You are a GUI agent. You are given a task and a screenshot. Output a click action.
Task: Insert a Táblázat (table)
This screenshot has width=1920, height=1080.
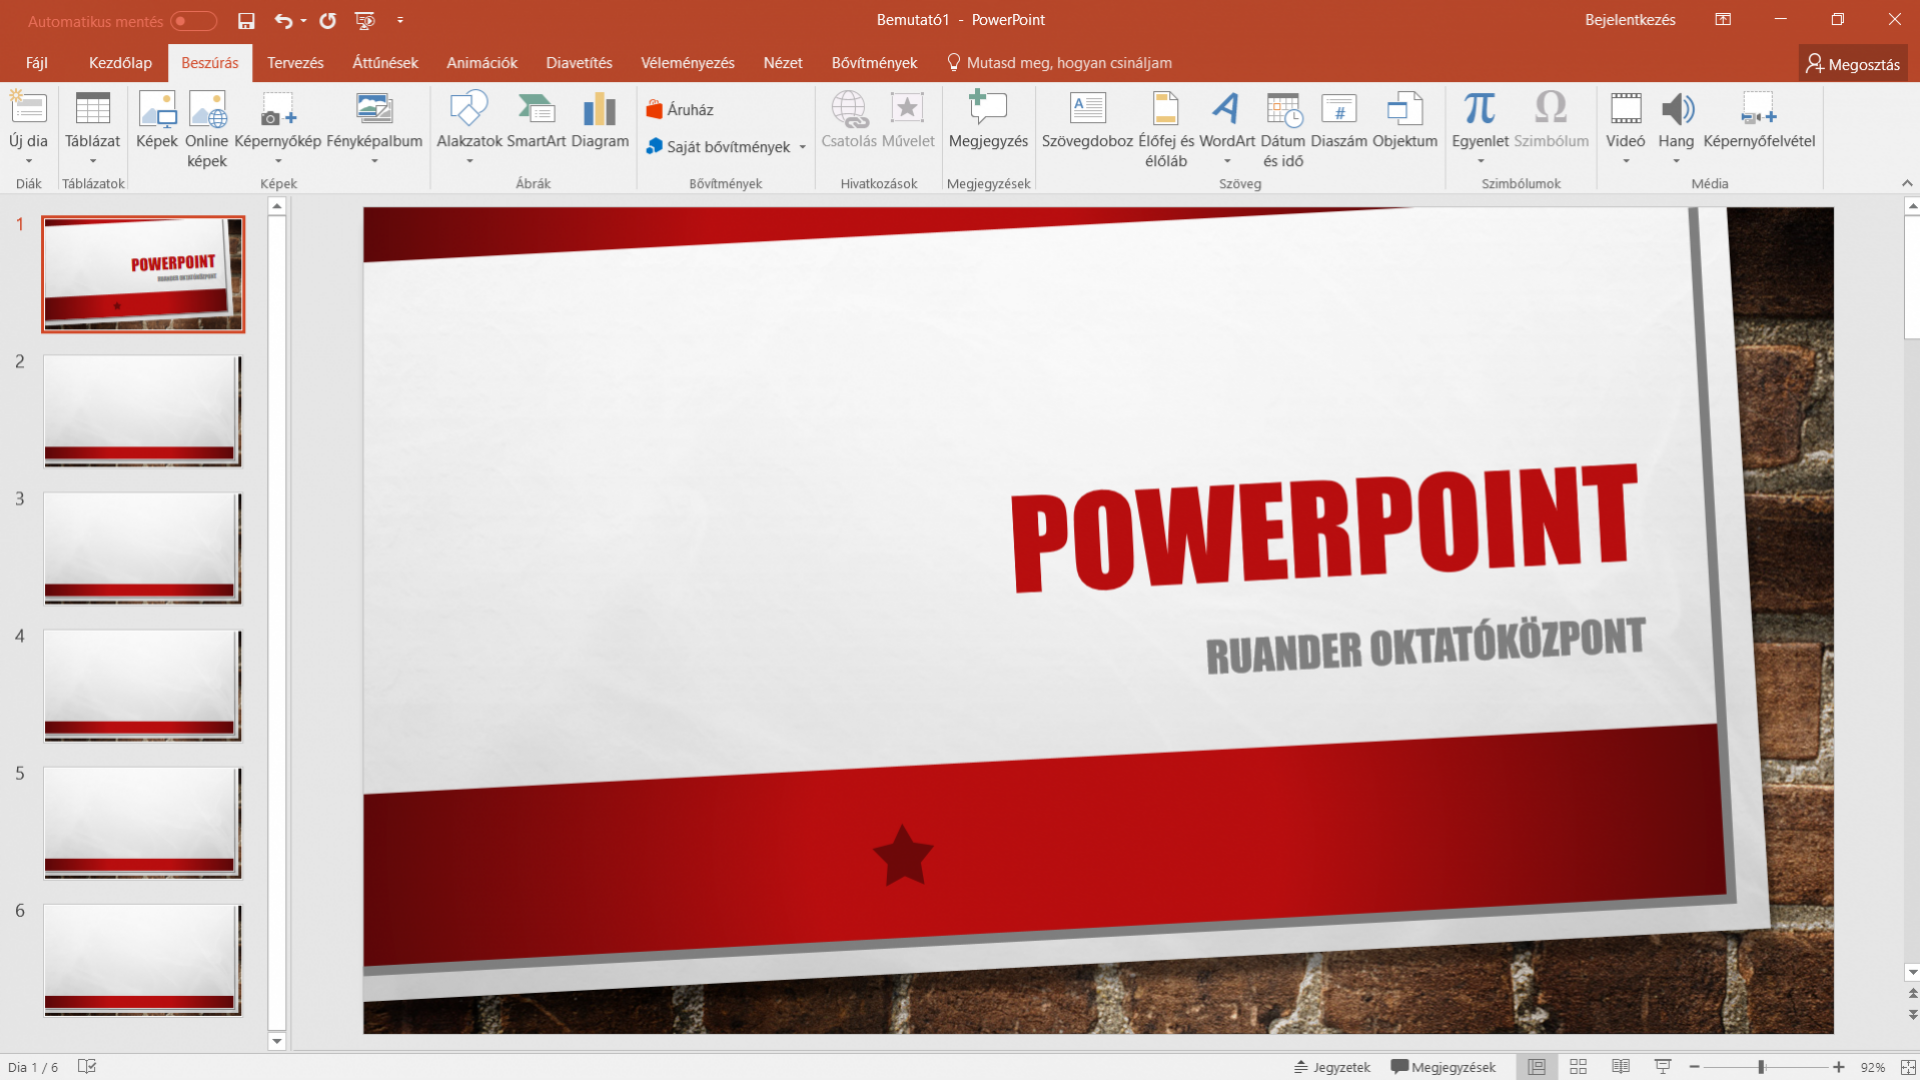tap(92, 127)
